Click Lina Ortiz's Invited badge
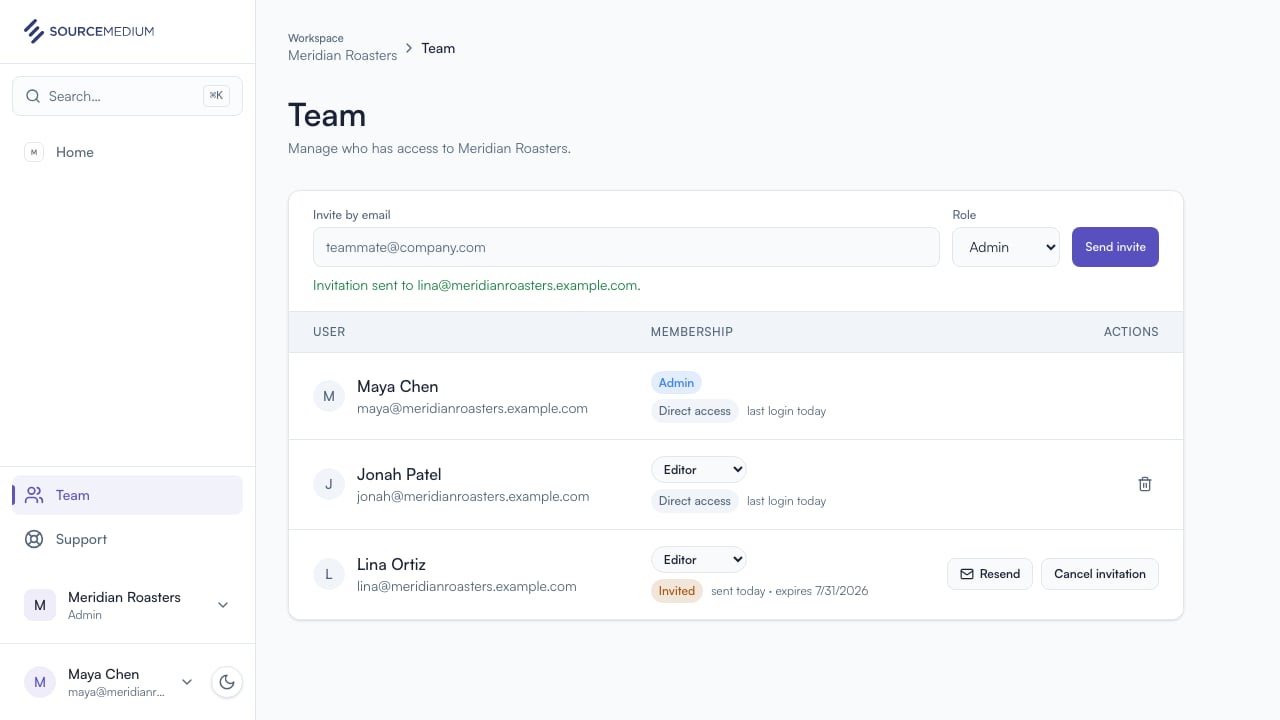 (677, 591)
